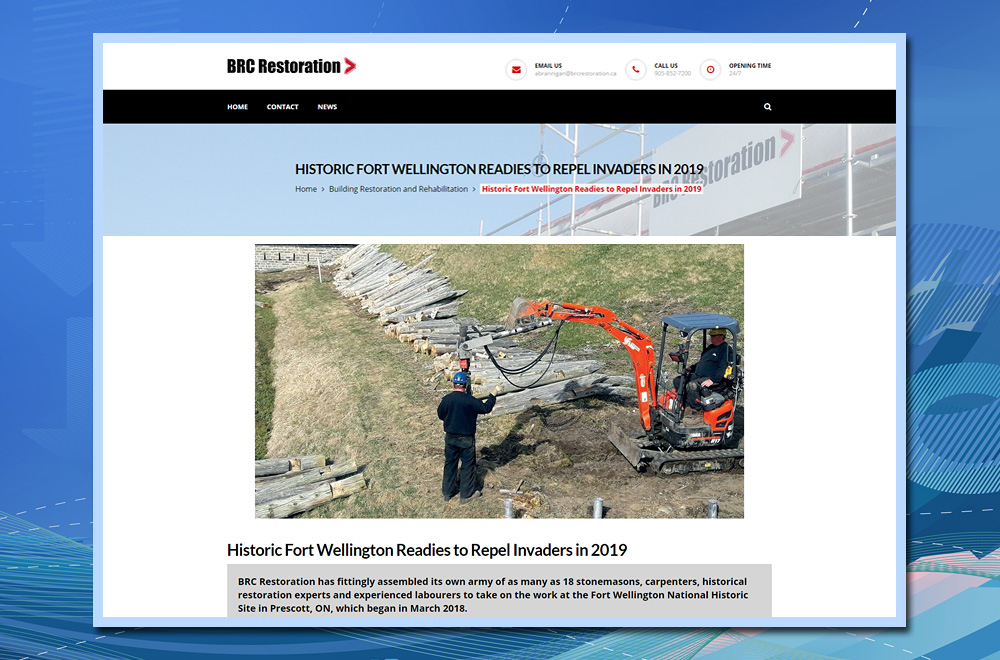This screenshot has height=660, width=1000.
Task: Click the 24/7 opening hours text
Action: click(x=735, y=73)
